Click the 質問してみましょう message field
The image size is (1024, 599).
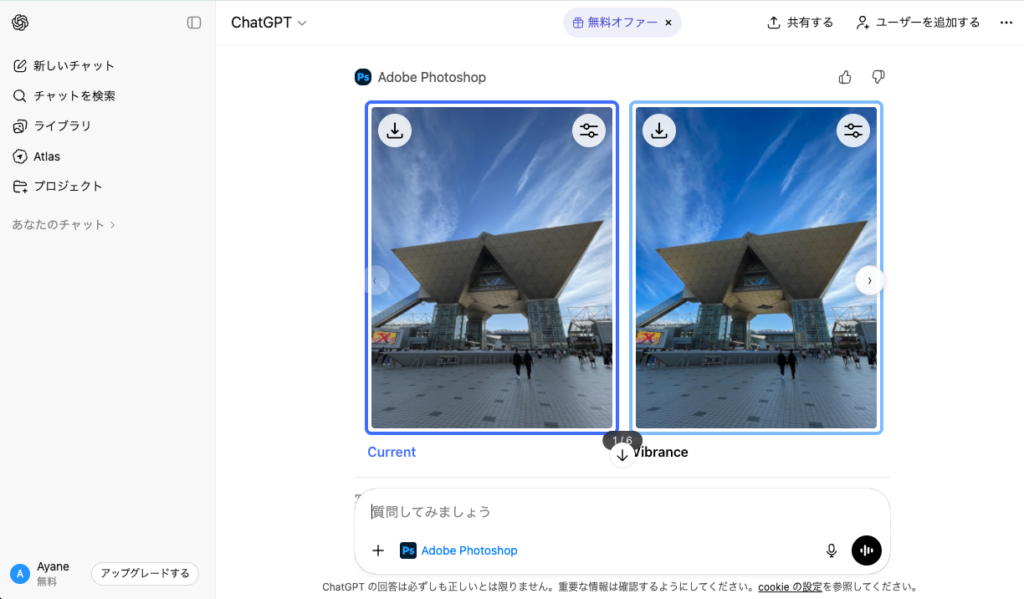pyautogui.click(x=620, y=511)
